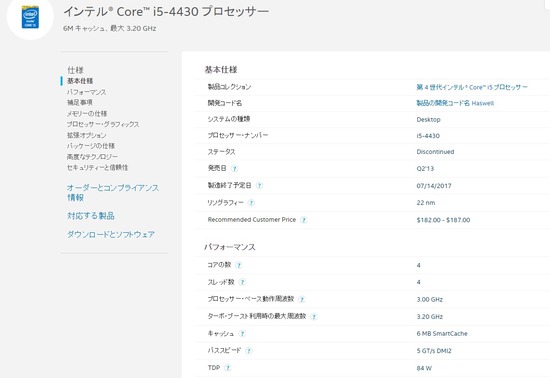Screen dimensions: 550x378
Task: Click the 基本仕様 section heading
Action: pos(221,70)
